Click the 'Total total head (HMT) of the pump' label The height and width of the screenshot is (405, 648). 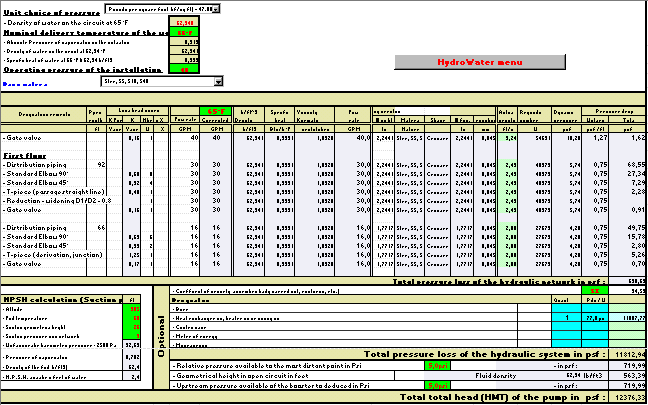pos(503,397)
